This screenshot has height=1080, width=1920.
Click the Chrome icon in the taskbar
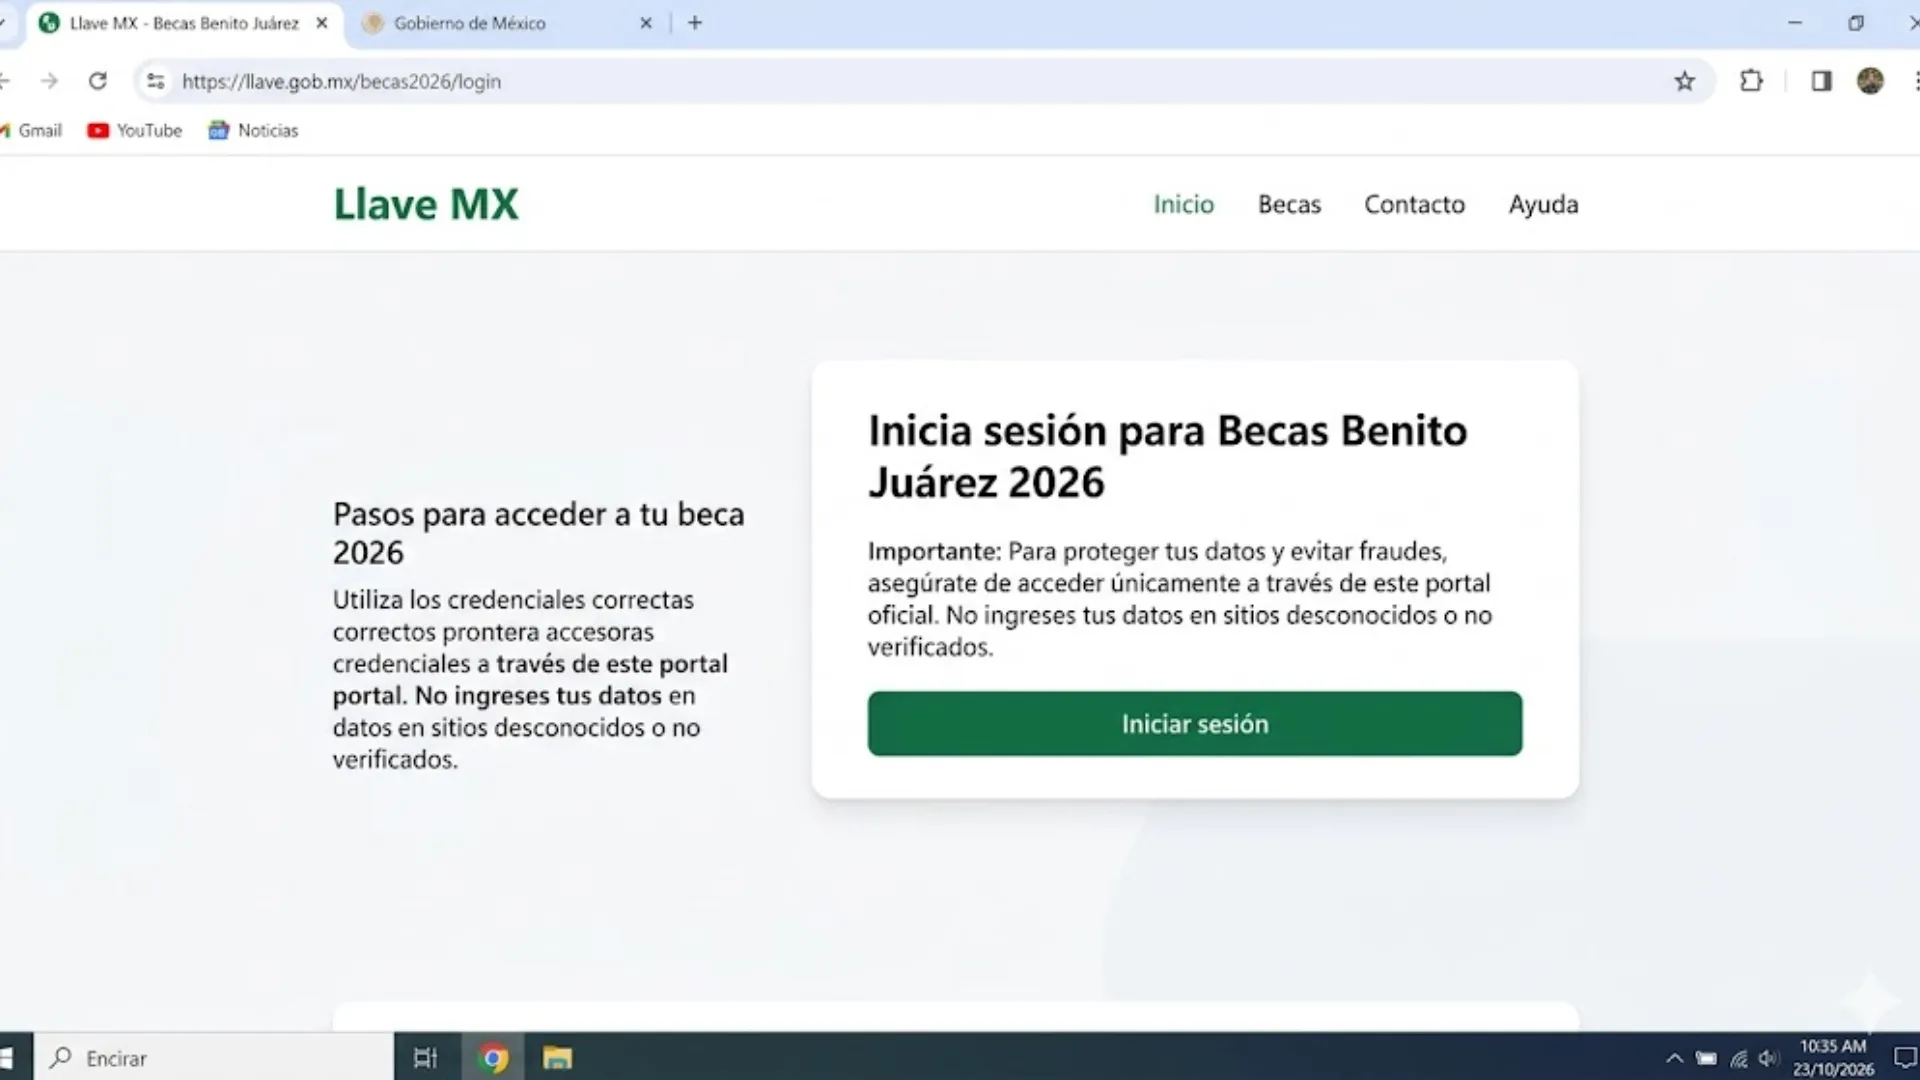[x=493, y=1058]
